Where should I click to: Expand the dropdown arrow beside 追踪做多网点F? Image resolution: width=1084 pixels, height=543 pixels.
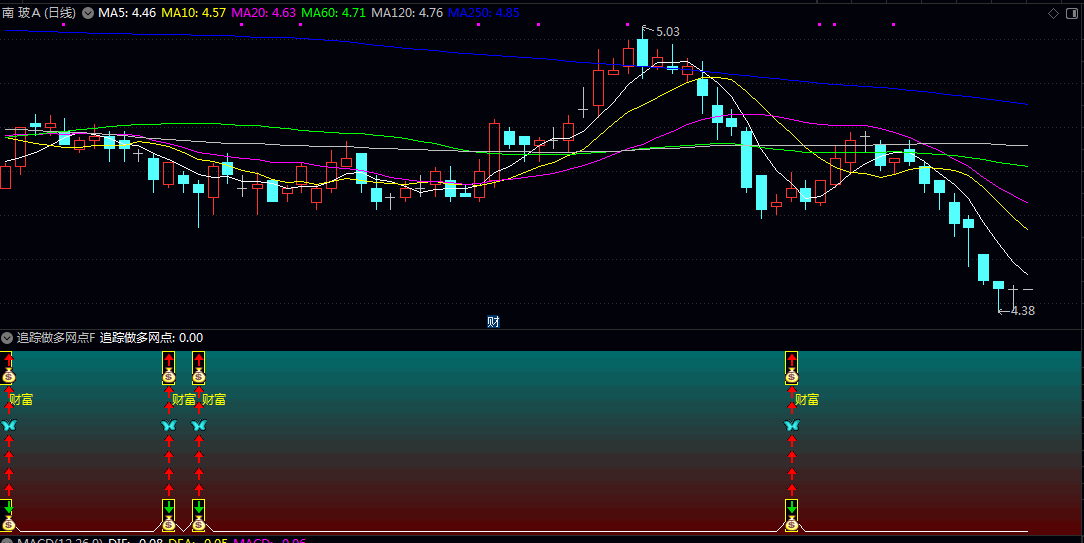click(8, 338)
